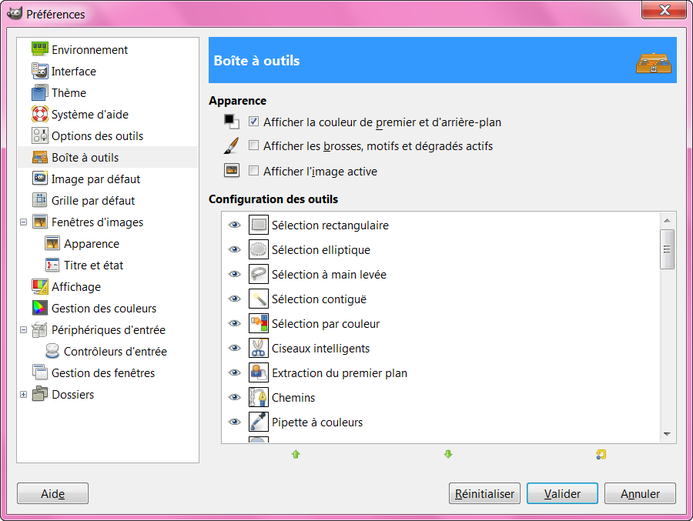
Task: Click the Aide button
Action: 53,493
